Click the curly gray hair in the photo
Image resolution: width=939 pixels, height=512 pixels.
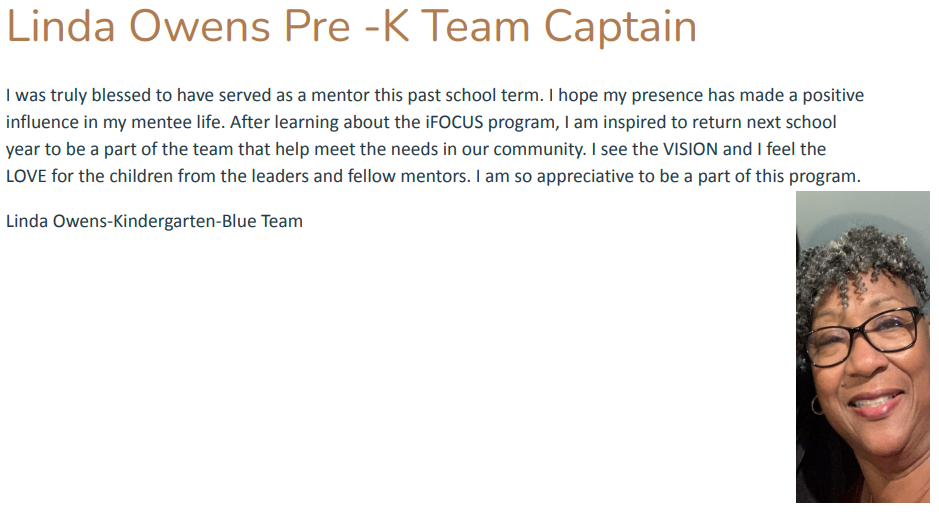click(x=859, y=263)
